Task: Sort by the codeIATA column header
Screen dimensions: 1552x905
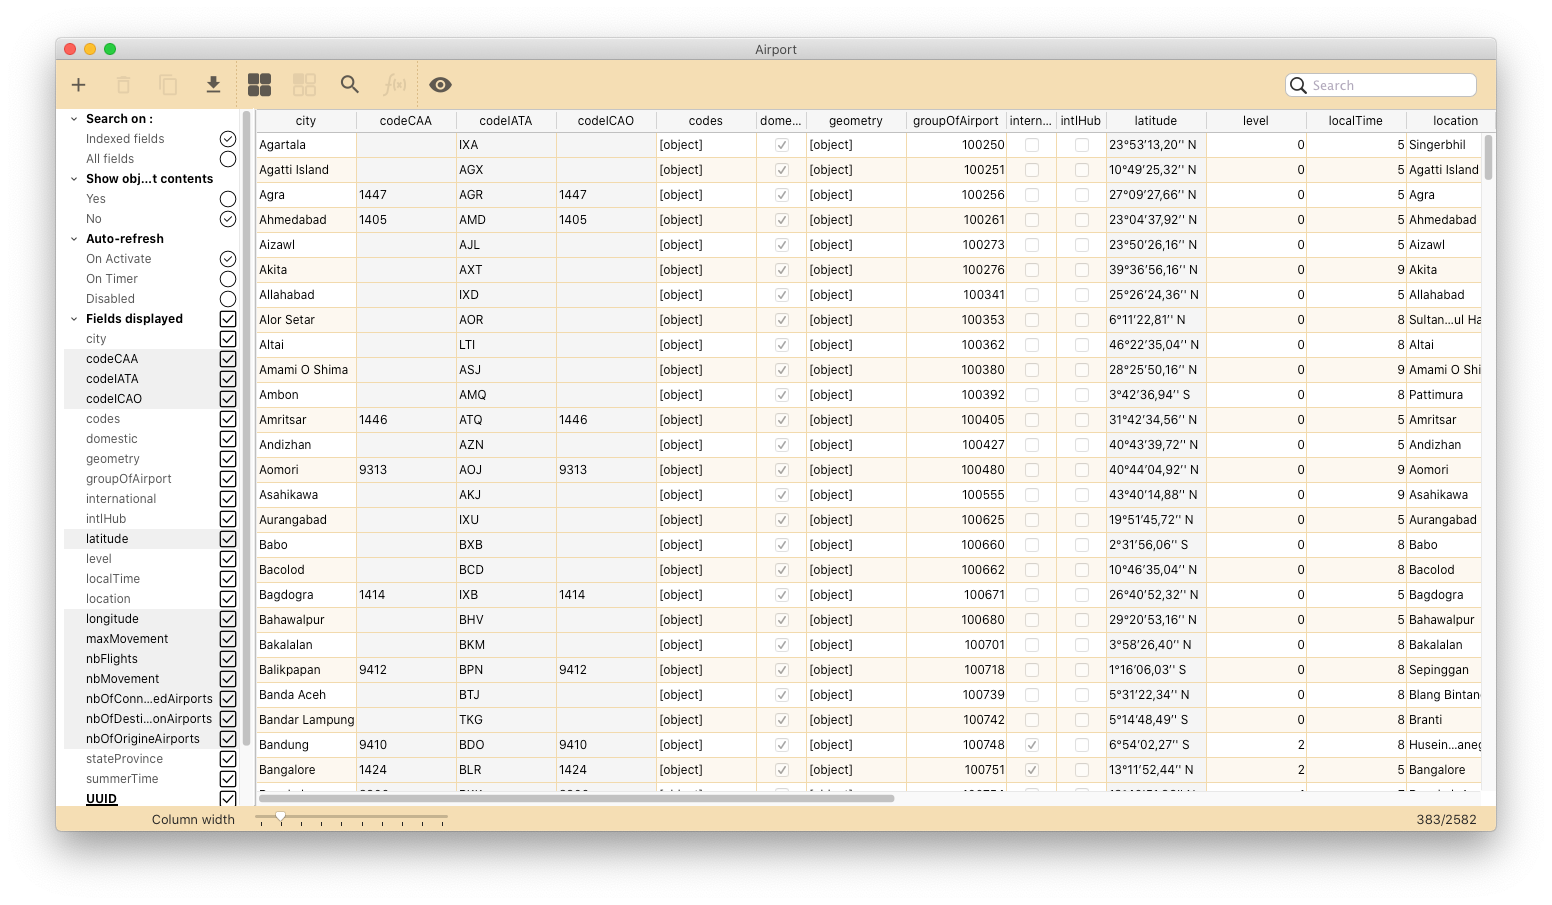Action: pos(506,121)
